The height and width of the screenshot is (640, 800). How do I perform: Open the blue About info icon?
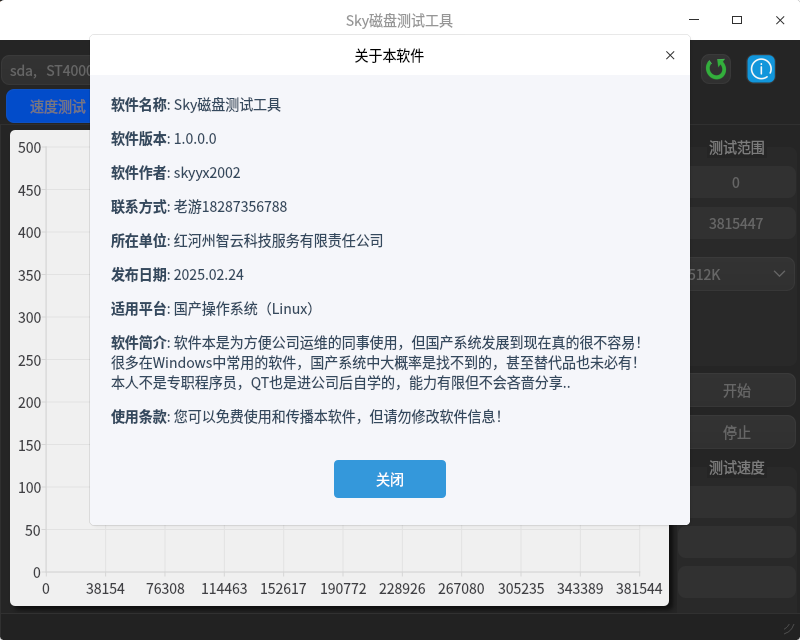click(762, 69)
